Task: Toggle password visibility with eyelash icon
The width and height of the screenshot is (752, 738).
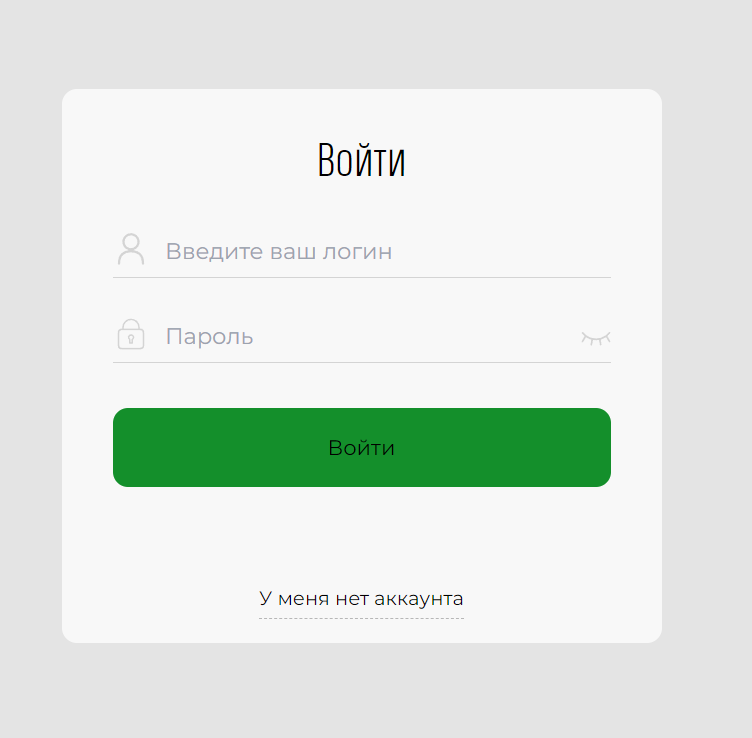Action: pos(596,338)
